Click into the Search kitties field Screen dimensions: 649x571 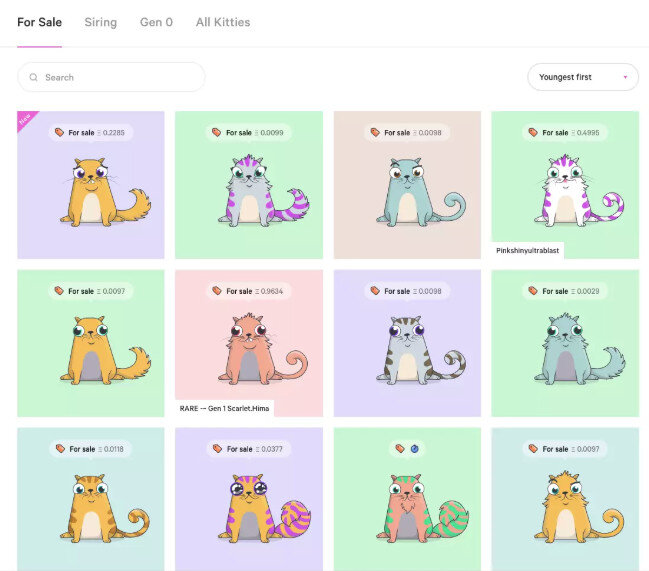[111, 77]
